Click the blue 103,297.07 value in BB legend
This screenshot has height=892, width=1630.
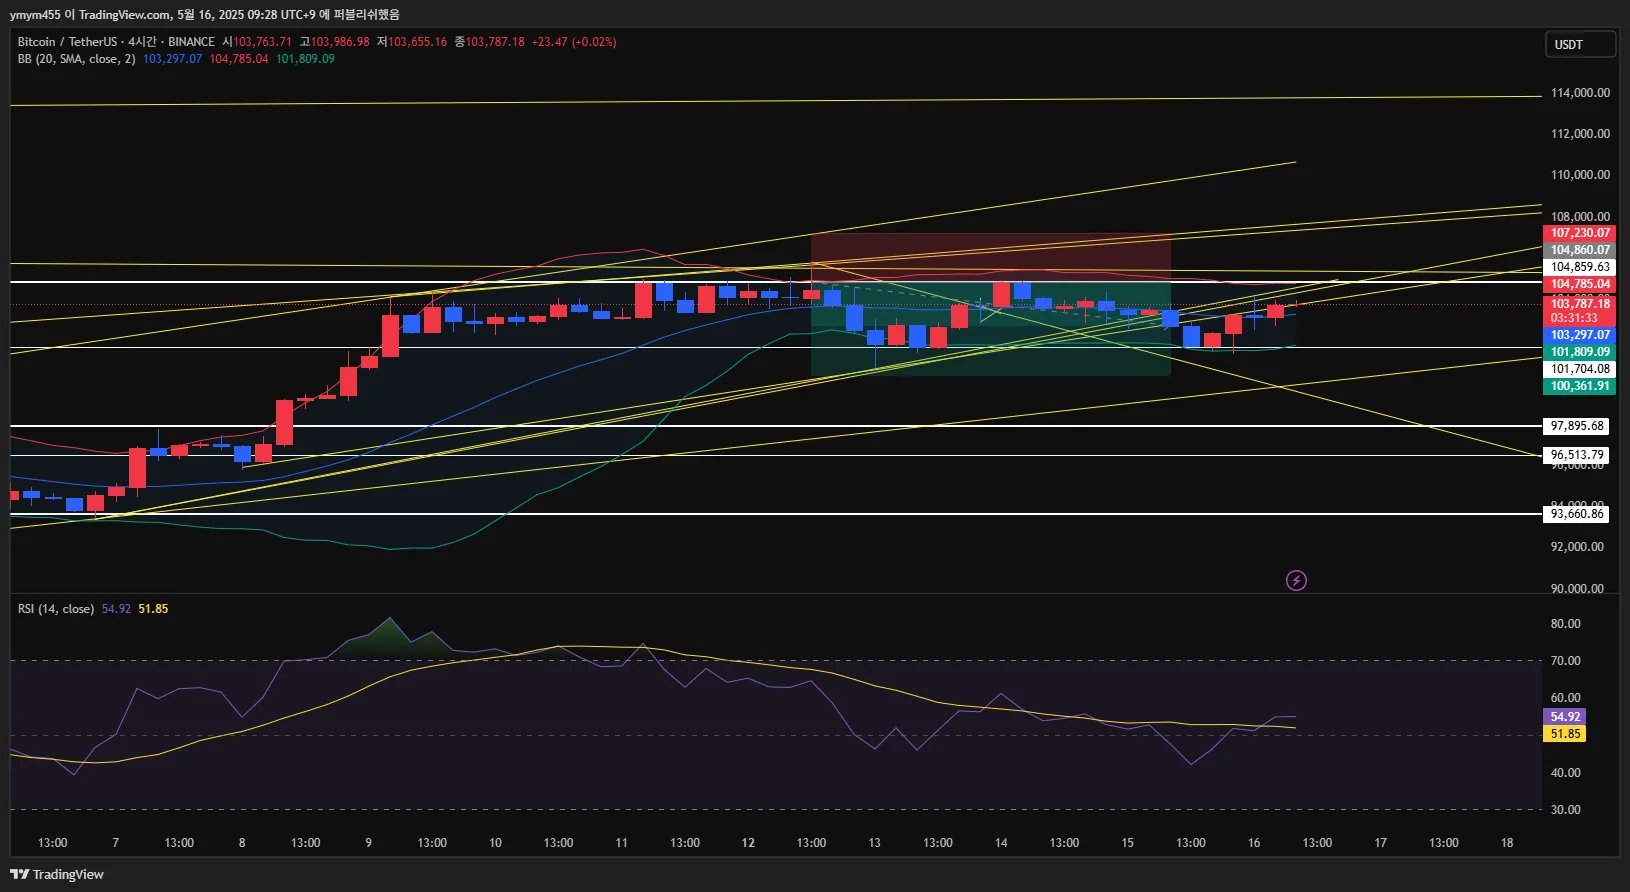172,59
